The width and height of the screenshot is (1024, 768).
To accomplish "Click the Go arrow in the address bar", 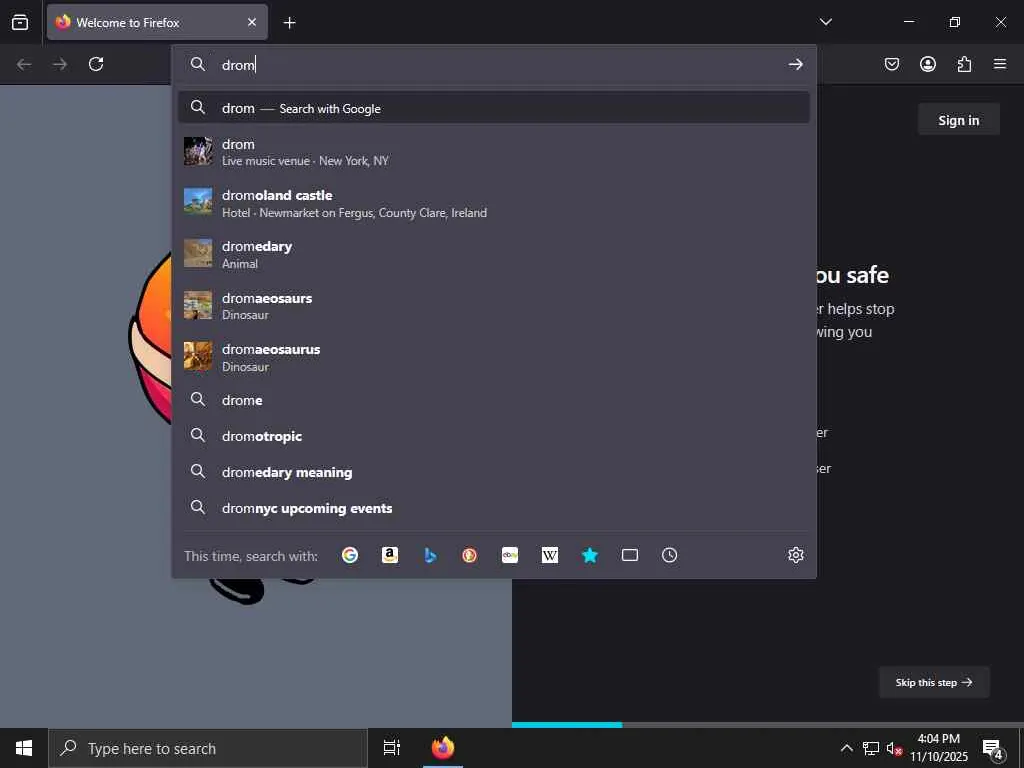I will pos(795,64).
